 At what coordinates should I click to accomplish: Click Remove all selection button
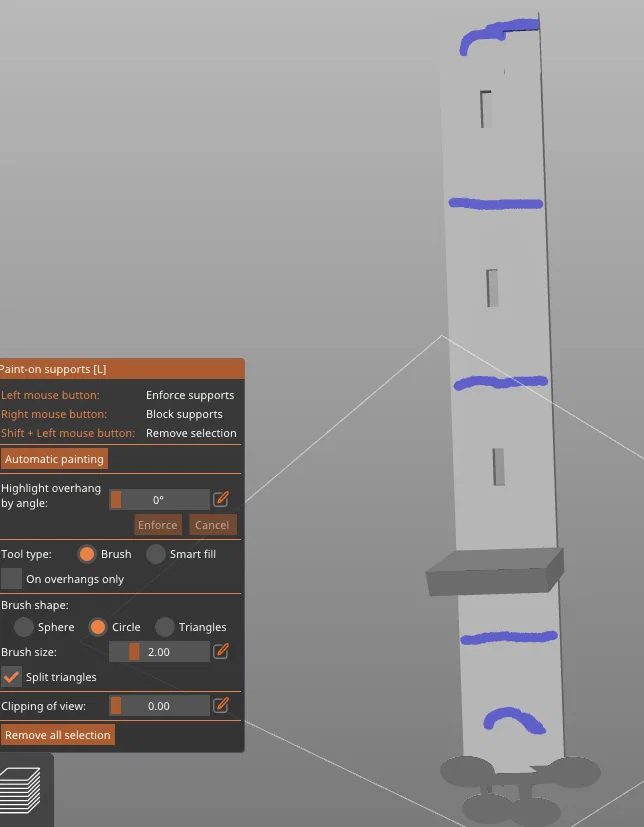point(57,735)
